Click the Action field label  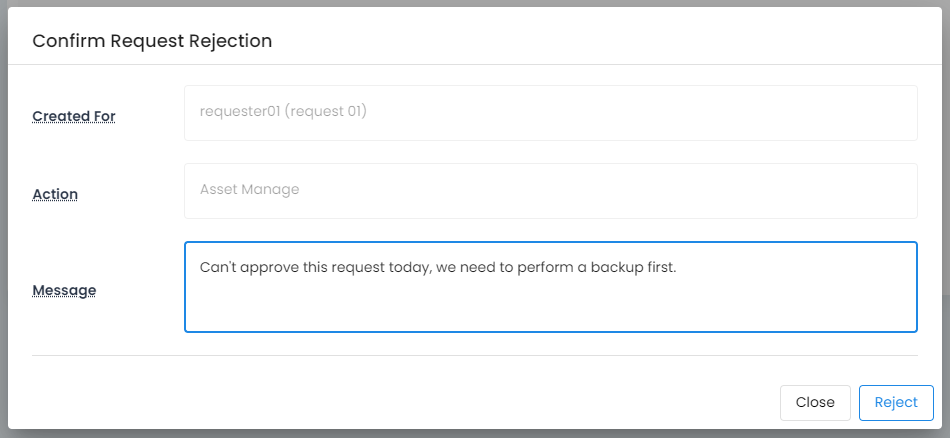pos(55,194)
